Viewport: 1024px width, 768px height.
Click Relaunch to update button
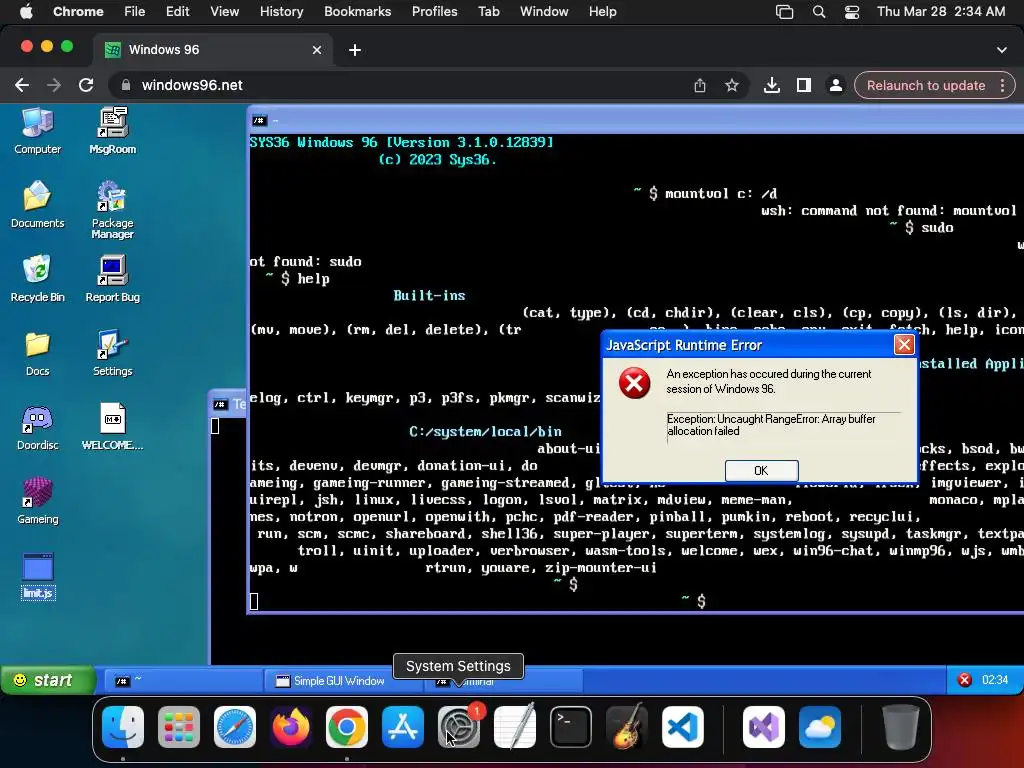[926, 85]
